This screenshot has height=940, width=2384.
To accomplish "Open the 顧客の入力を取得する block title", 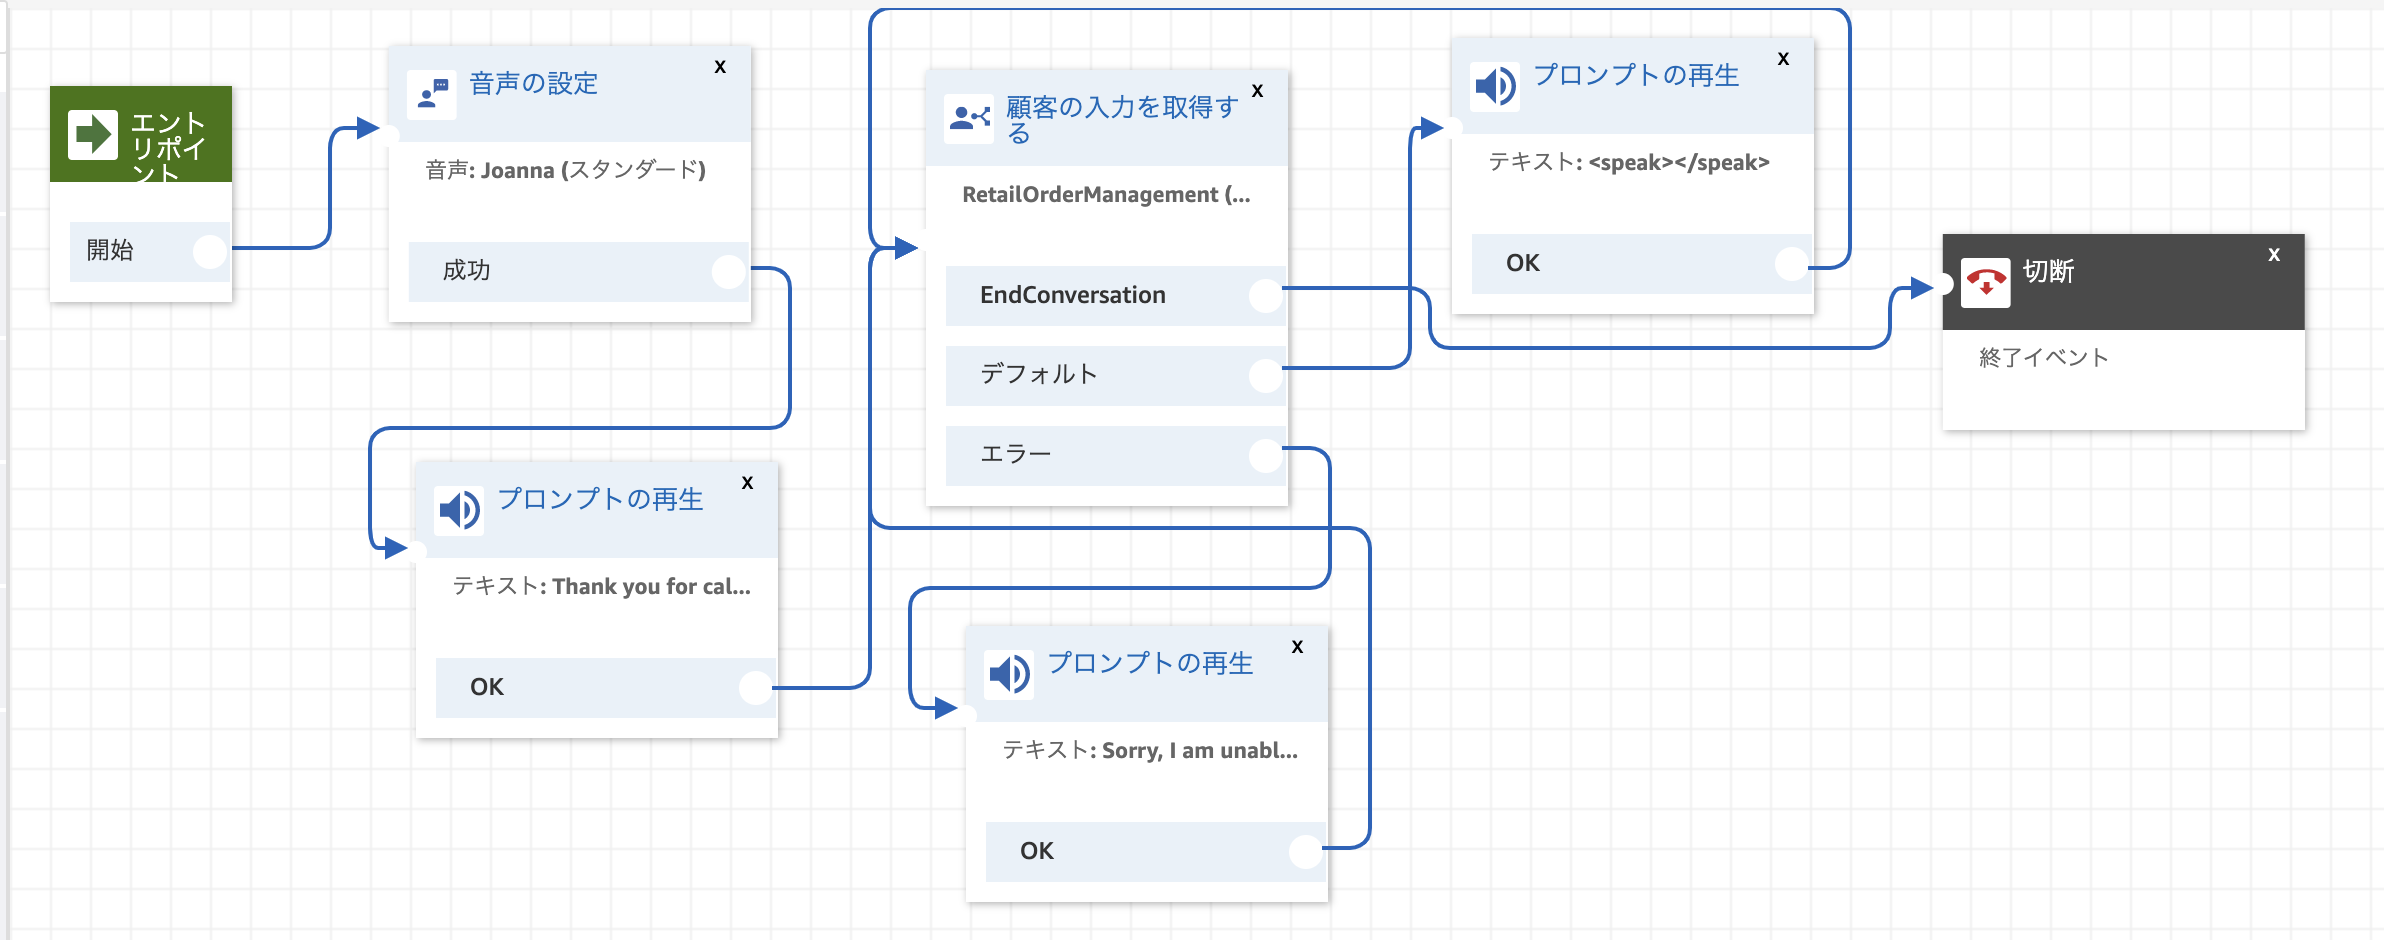I will tap(1122, 119).
